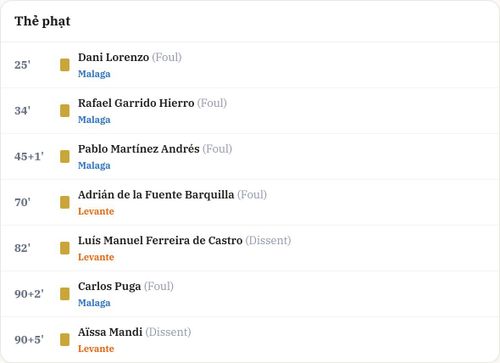Open Malaga team link under Dani Lorenzo

[94, 74]
